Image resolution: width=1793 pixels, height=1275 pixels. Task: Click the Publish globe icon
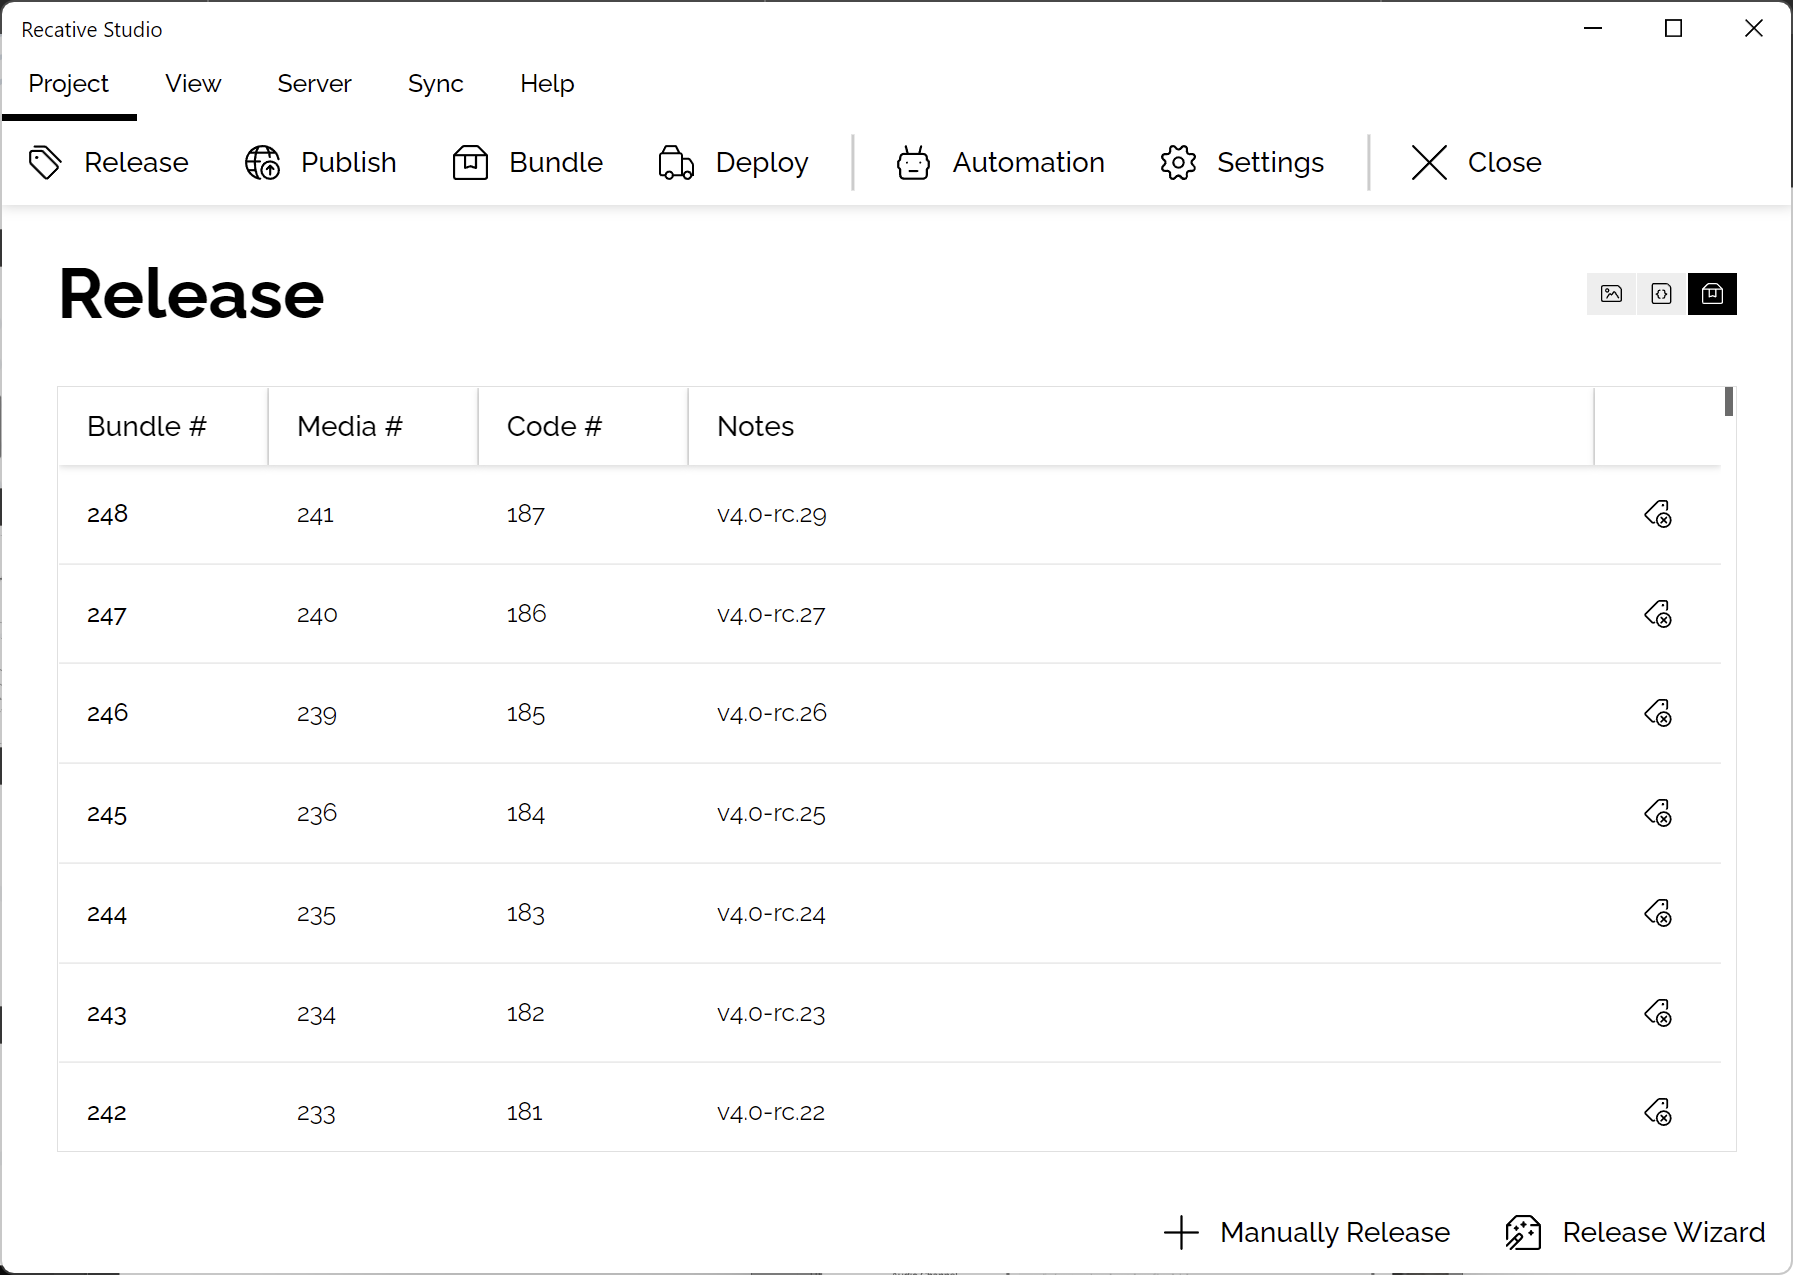[x=263, y=162]
